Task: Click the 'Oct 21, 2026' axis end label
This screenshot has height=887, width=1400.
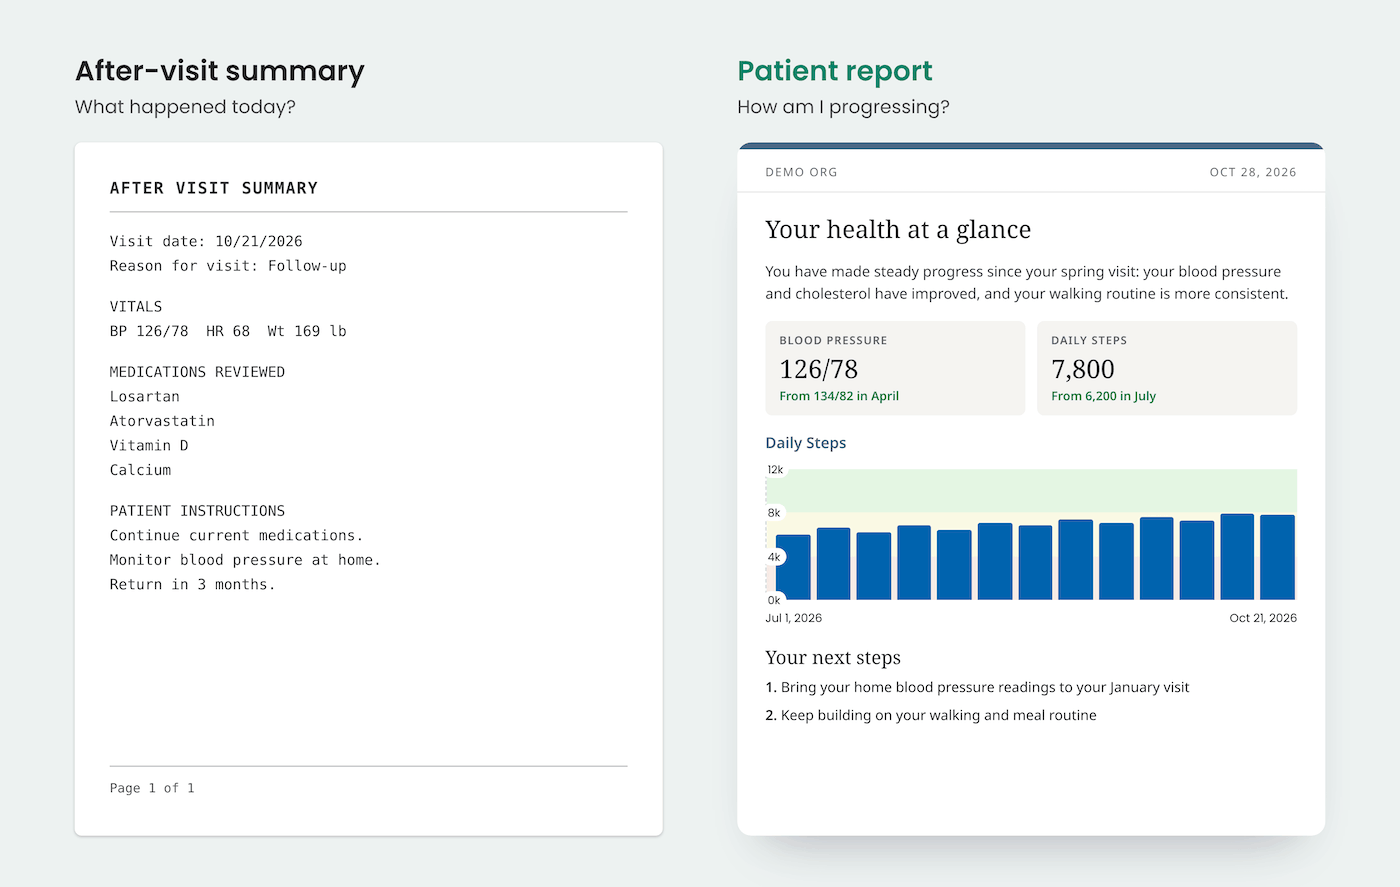Action: [1263, 618]
